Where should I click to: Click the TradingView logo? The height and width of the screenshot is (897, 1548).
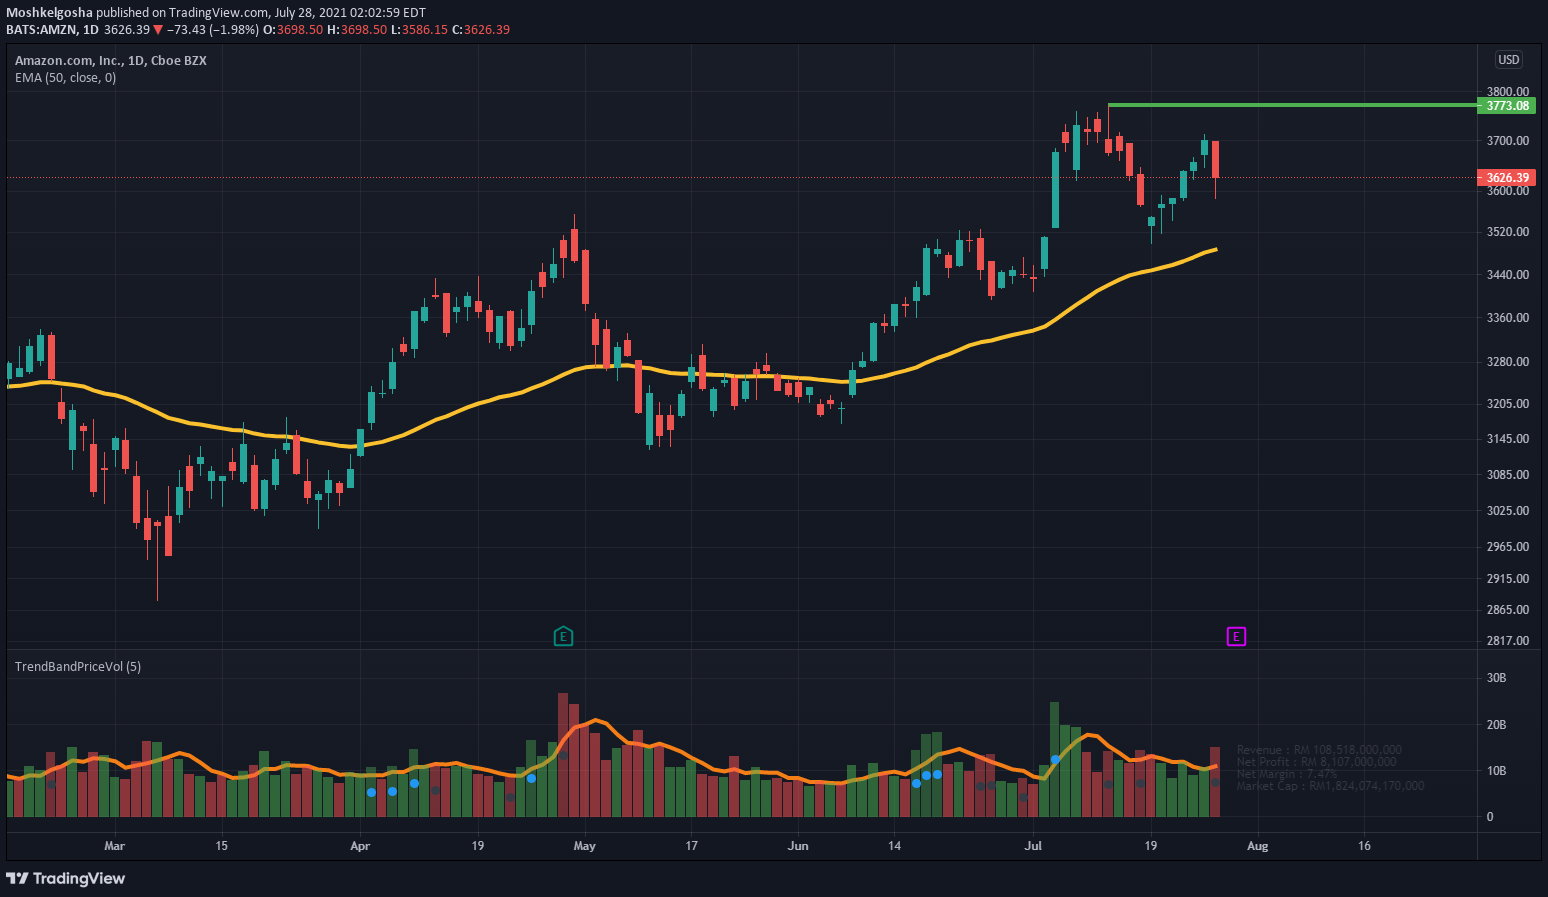pyautogui.click(x=66, y=878)
